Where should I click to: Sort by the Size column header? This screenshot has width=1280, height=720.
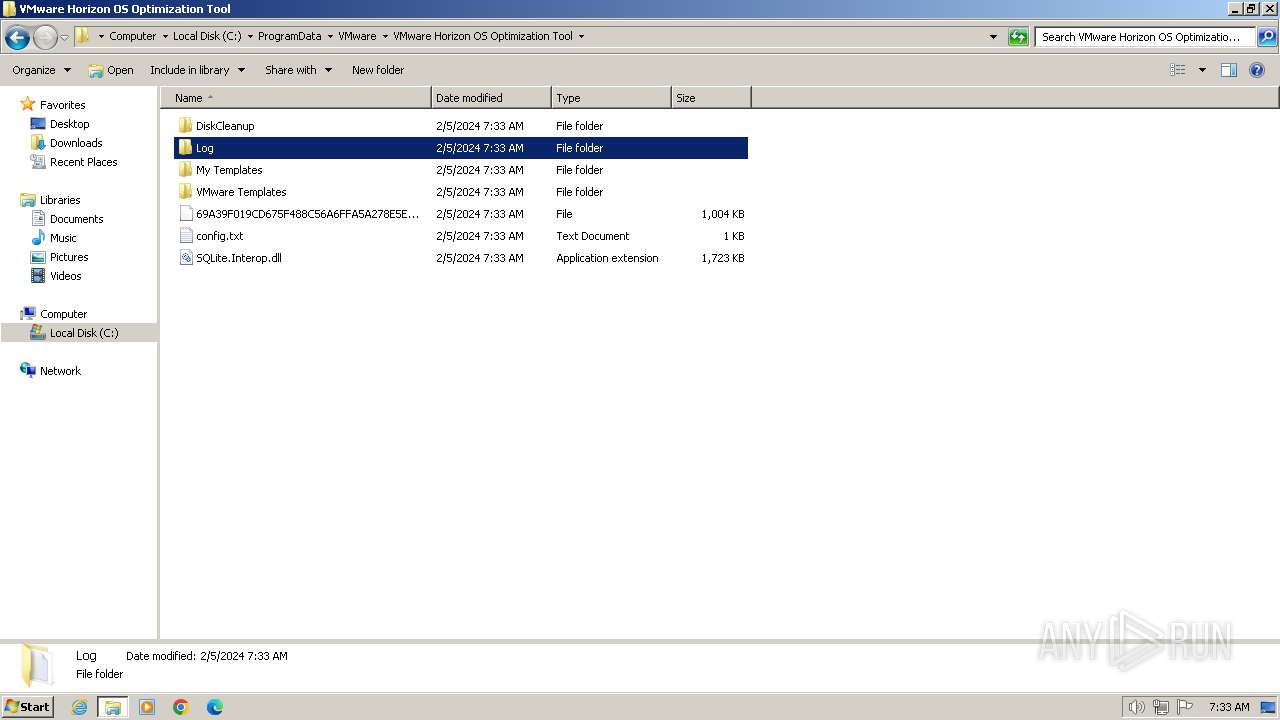(x=711, y=98)
